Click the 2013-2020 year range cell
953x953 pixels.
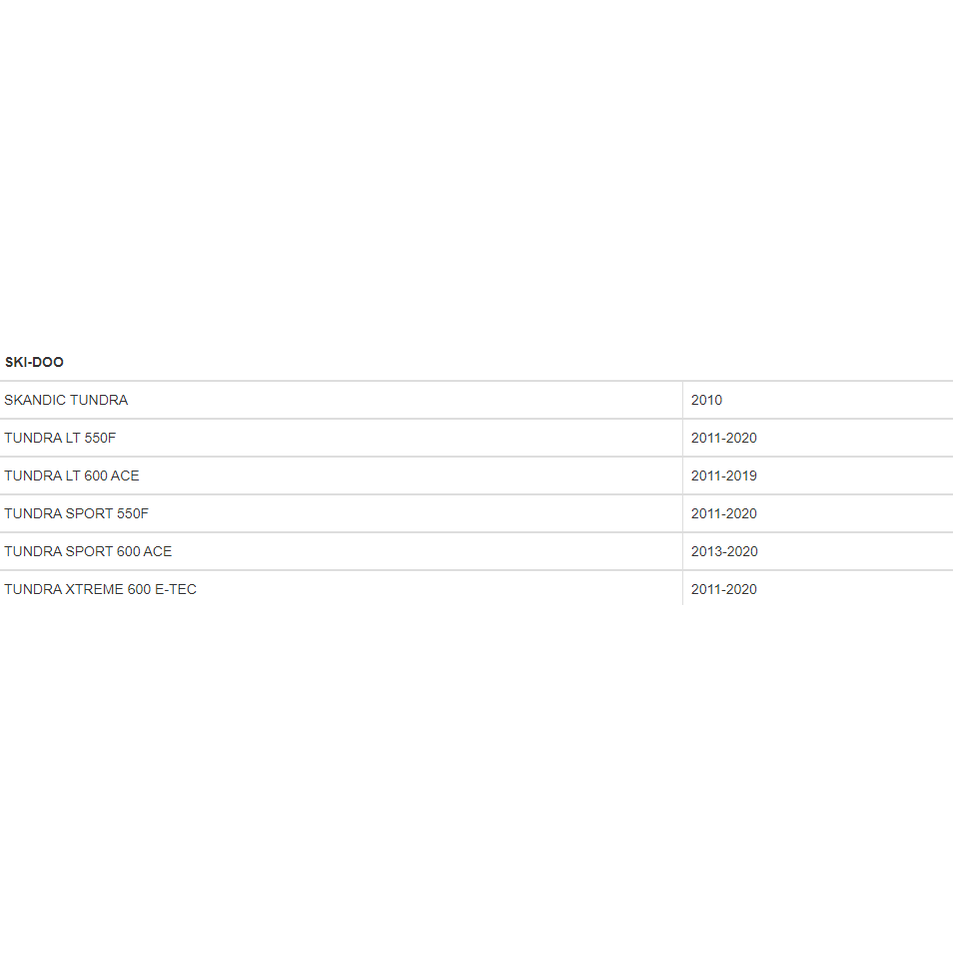[724, 551]
